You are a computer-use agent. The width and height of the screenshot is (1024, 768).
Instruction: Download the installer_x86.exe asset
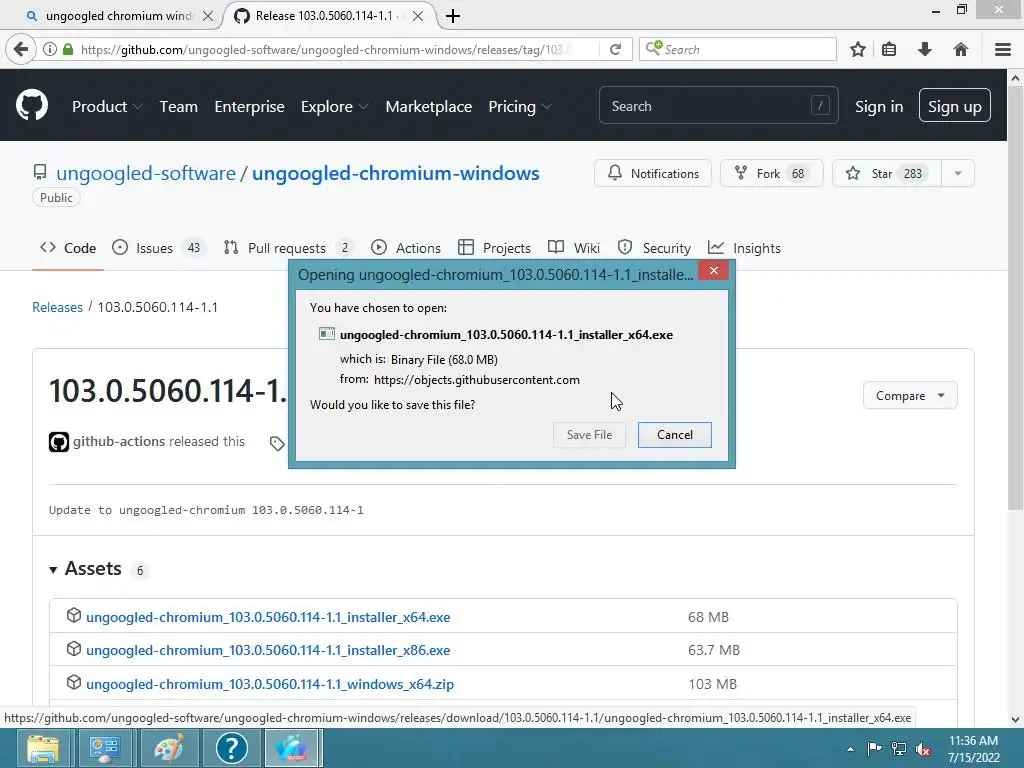268,650
